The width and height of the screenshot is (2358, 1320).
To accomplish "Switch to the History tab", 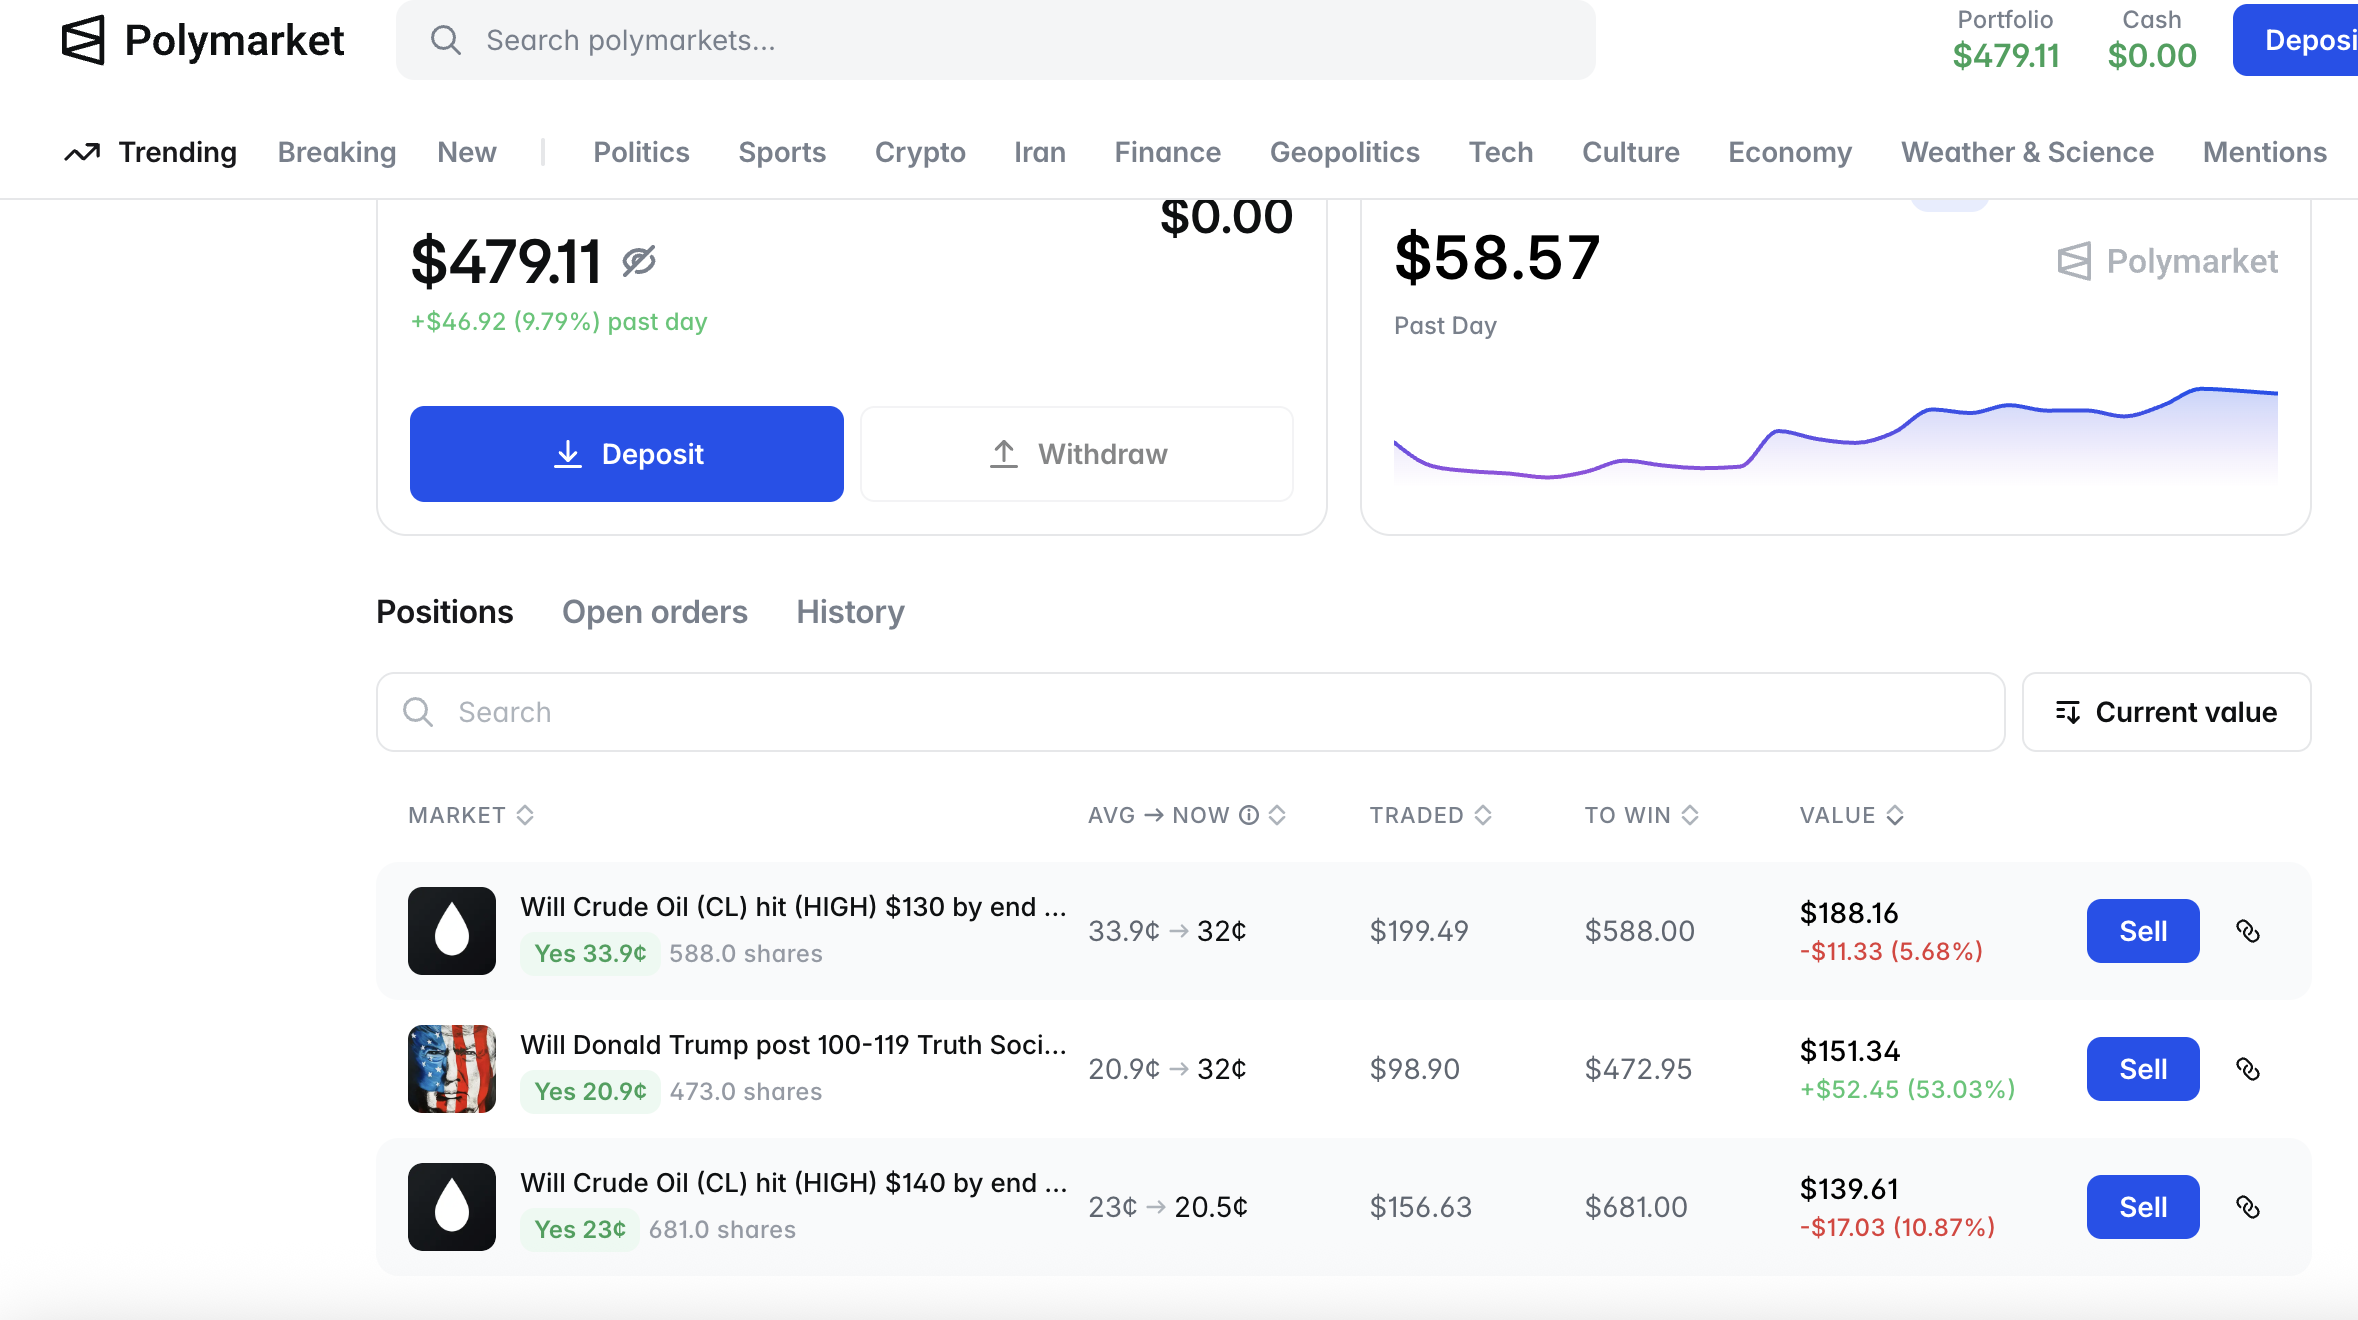I will click(850, 612).
